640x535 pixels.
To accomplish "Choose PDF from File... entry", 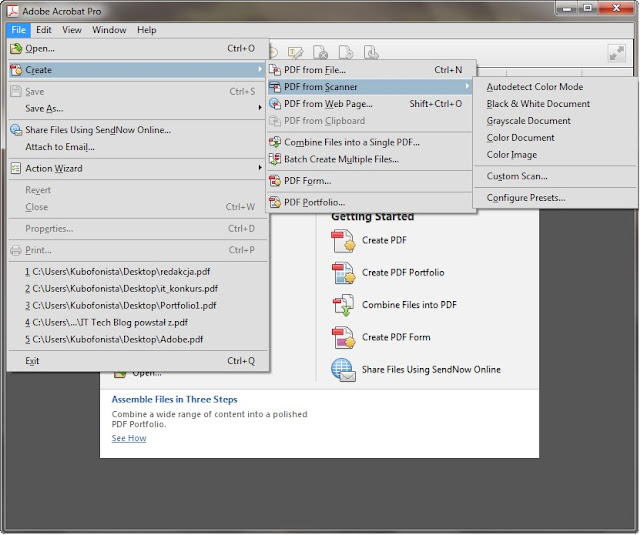I will pos(371,70).
